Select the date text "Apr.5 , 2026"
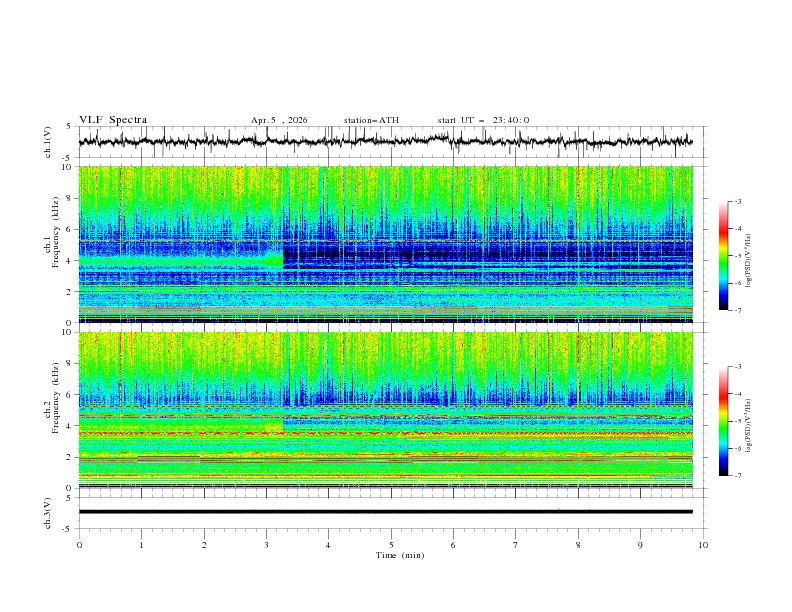Viewport: 792px width, 612px height. tap(279, 120)
